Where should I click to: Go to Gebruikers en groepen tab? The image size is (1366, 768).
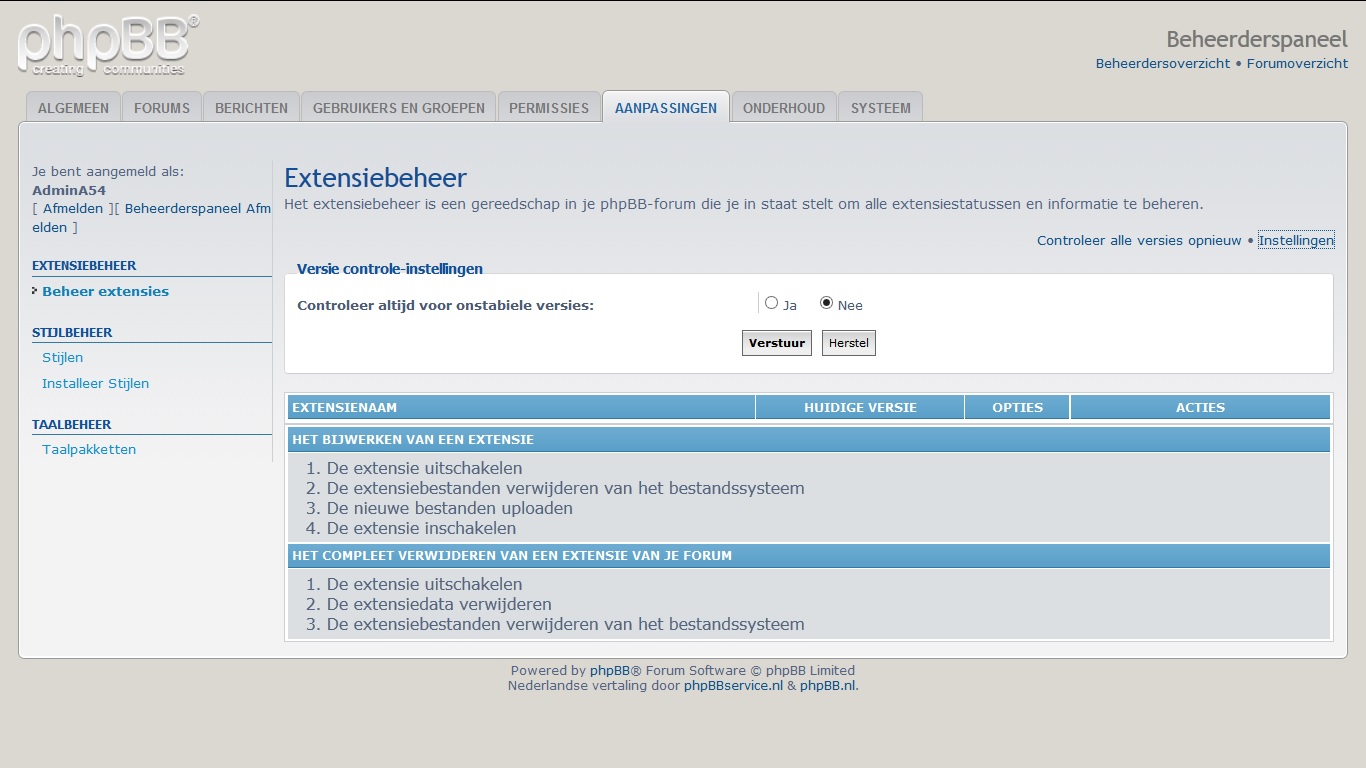click(x=398, y=107)
